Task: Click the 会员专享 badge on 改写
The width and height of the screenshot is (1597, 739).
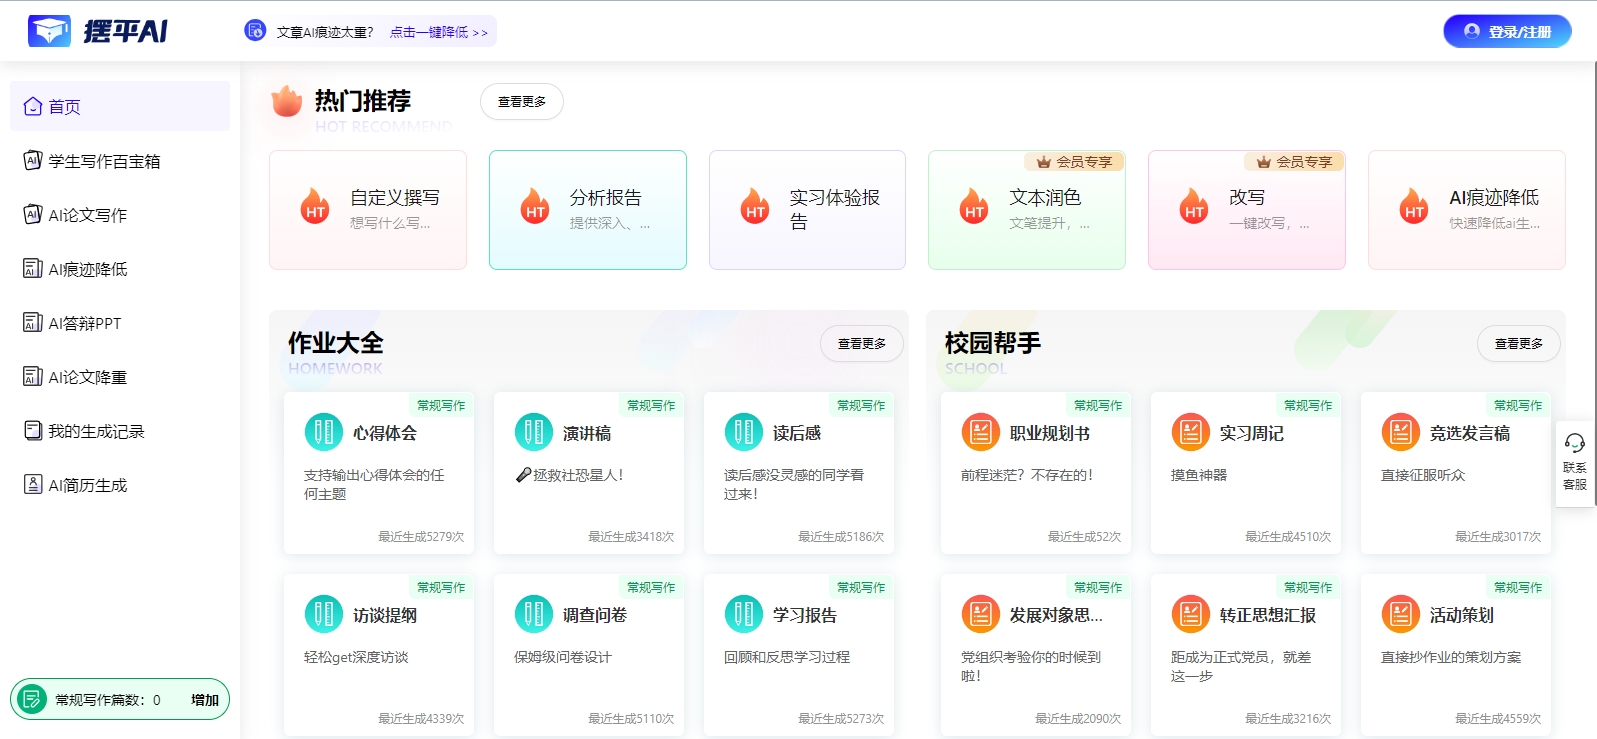Action: coord(1295,161)
